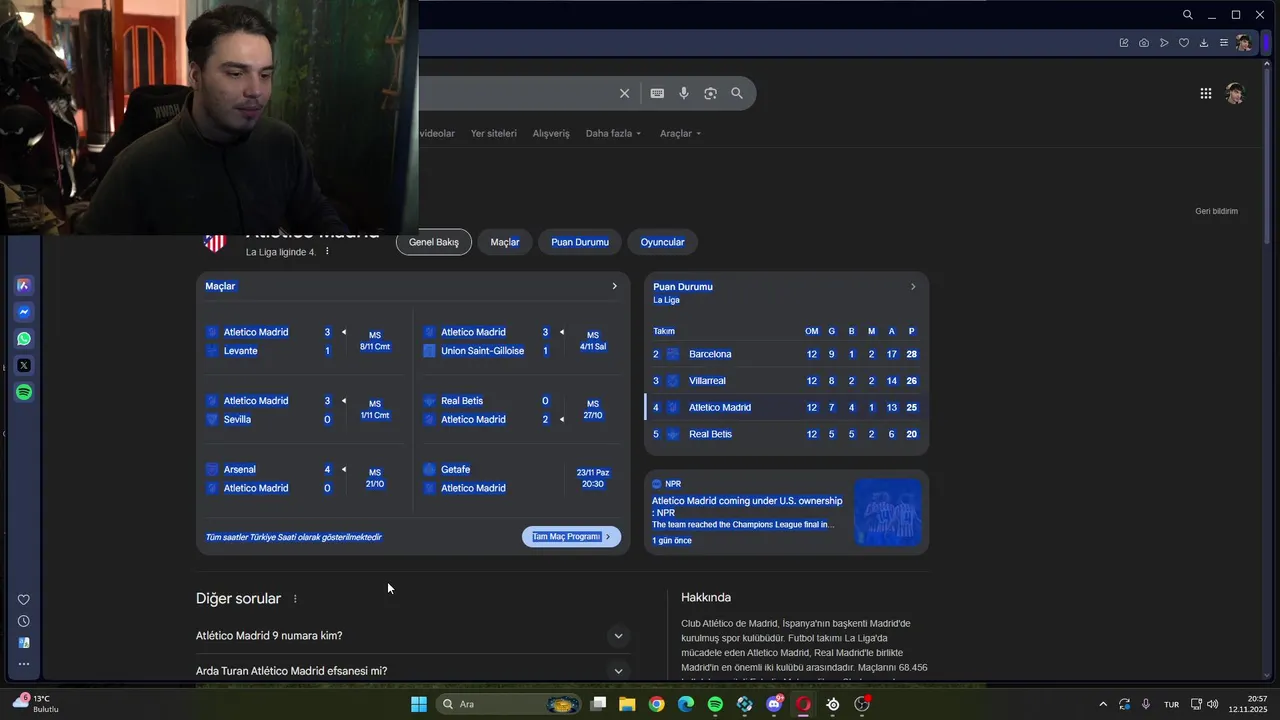
Task: Click the Opera tab search magnifier
Action: click(1187, 15)
